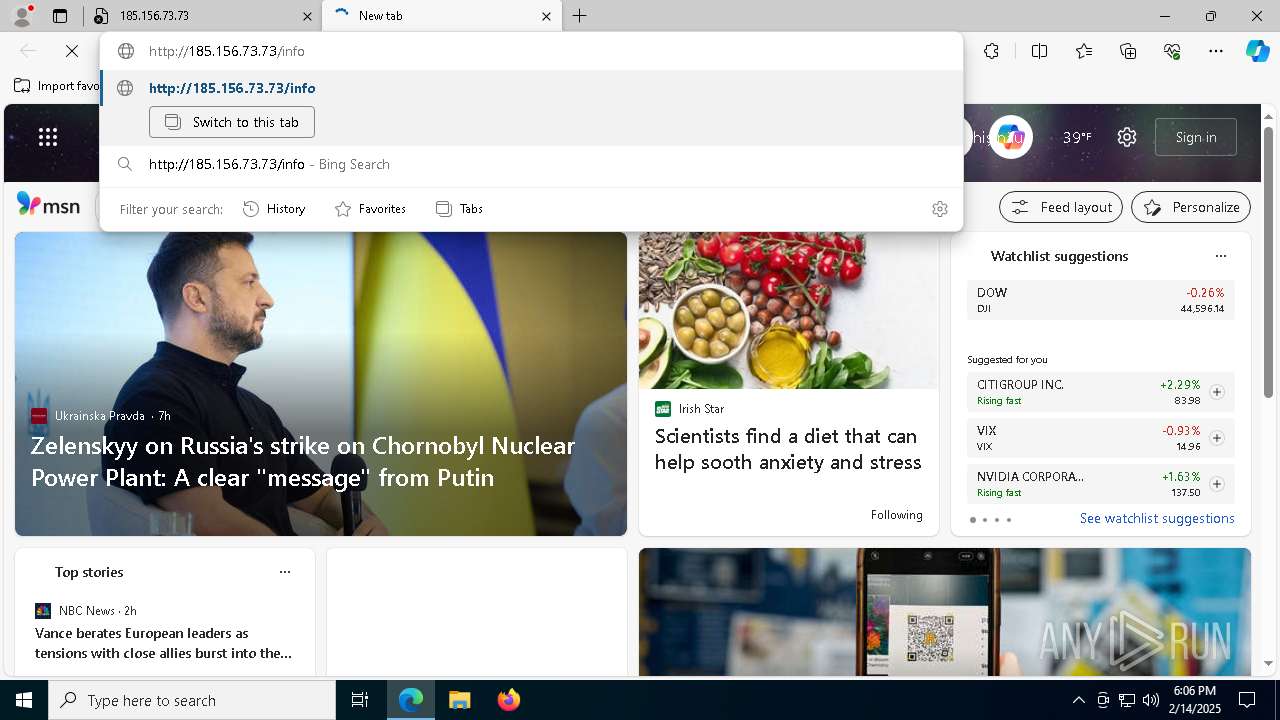Click the Switch to this tab button

[x=232, y=122]
